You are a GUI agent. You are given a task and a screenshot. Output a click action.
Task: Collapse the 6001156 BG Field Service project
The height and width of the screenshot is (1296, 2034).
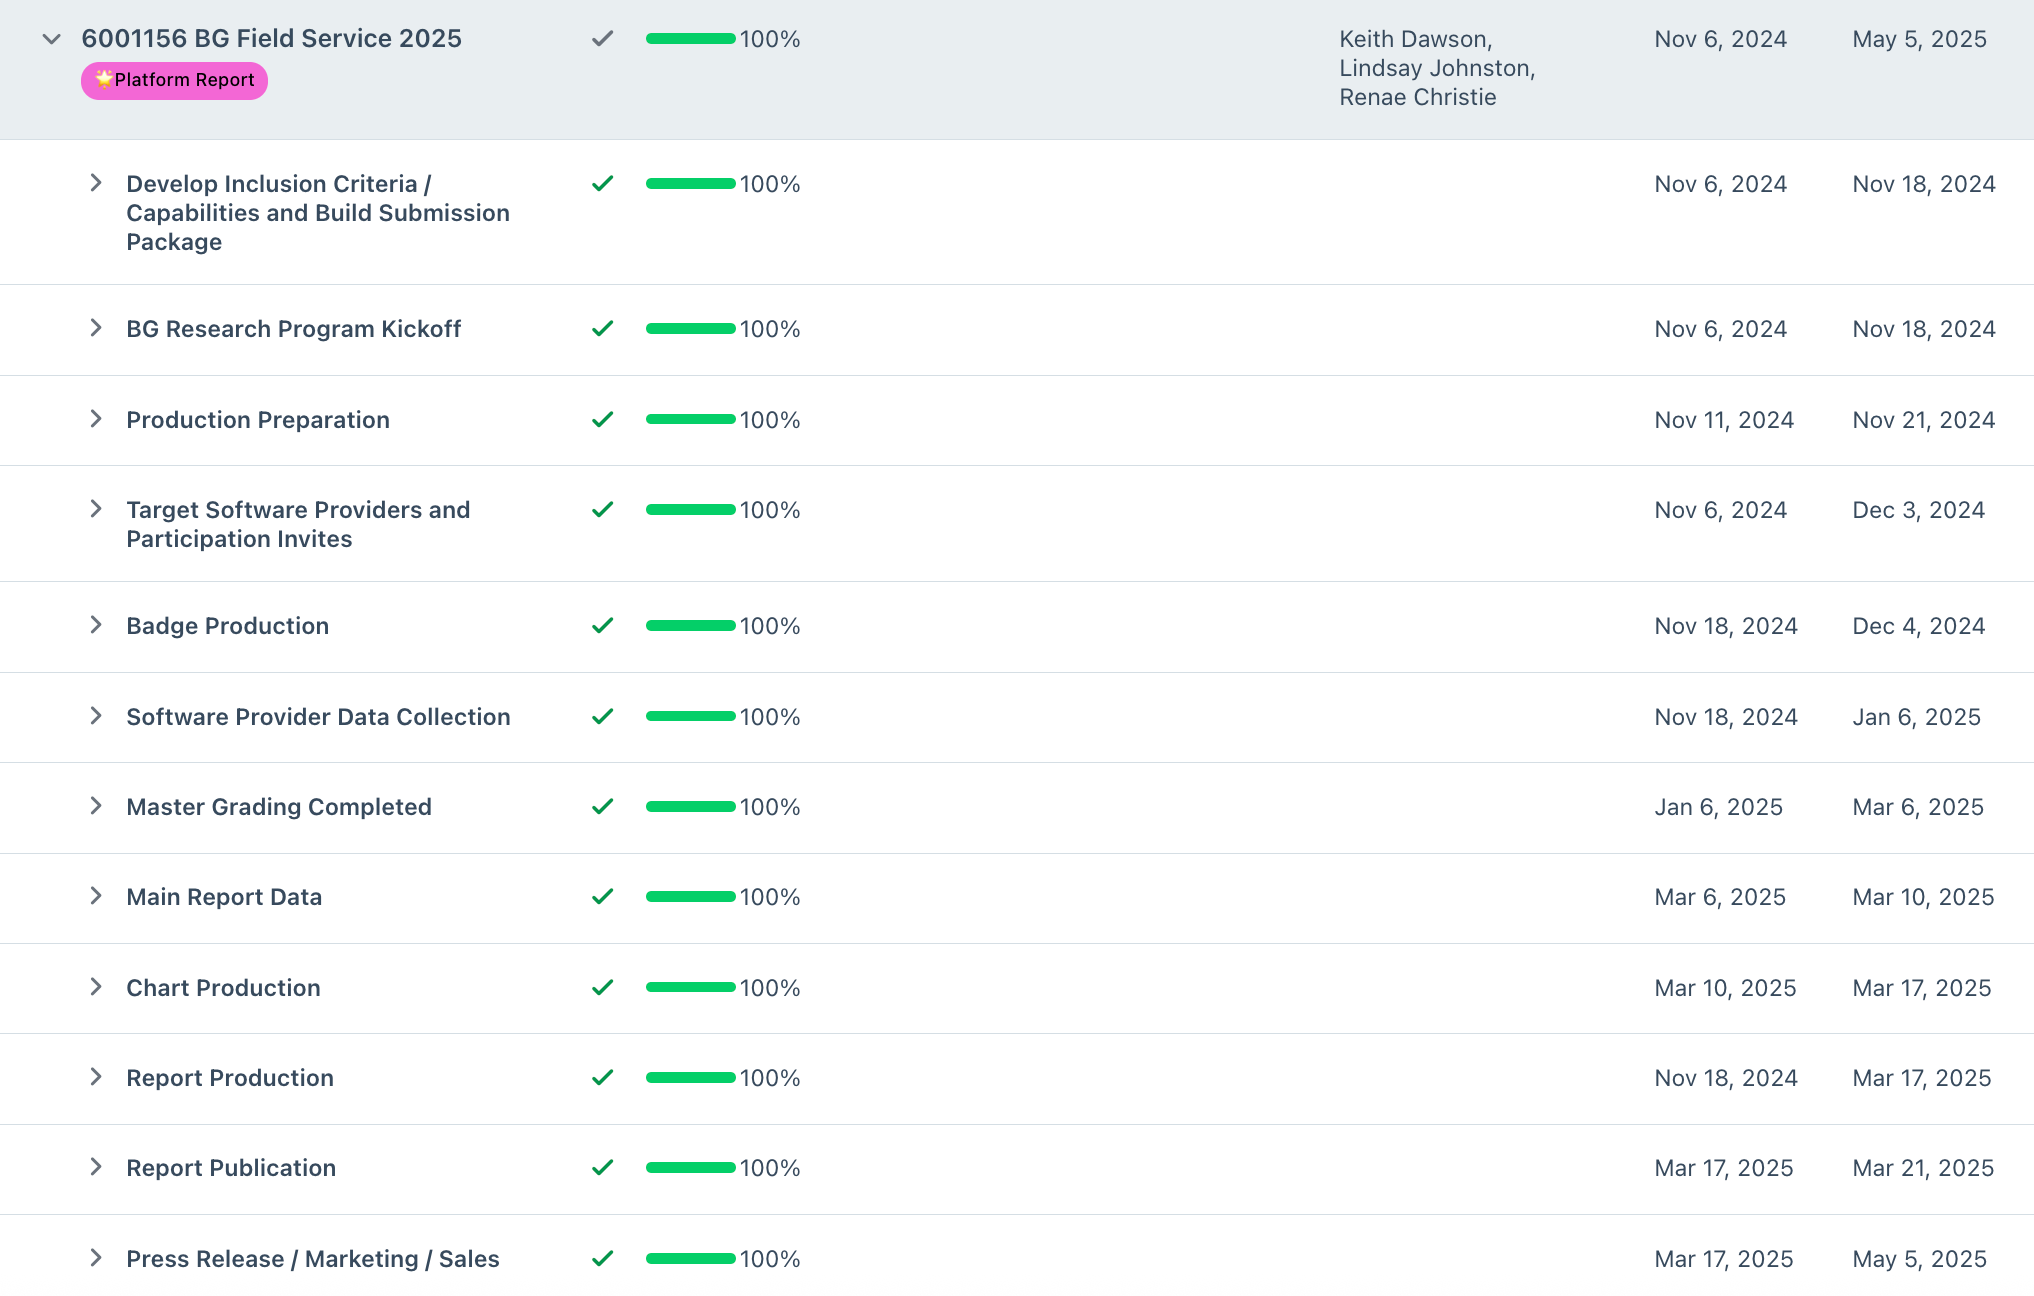[x=51, y=39]
